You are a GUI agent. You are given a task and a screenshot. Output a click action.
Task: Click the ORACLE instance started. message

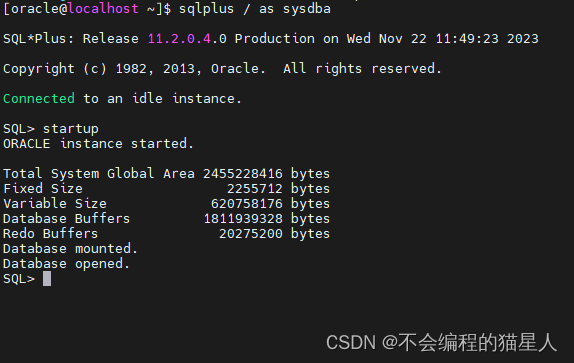click(x=98, y=143)
